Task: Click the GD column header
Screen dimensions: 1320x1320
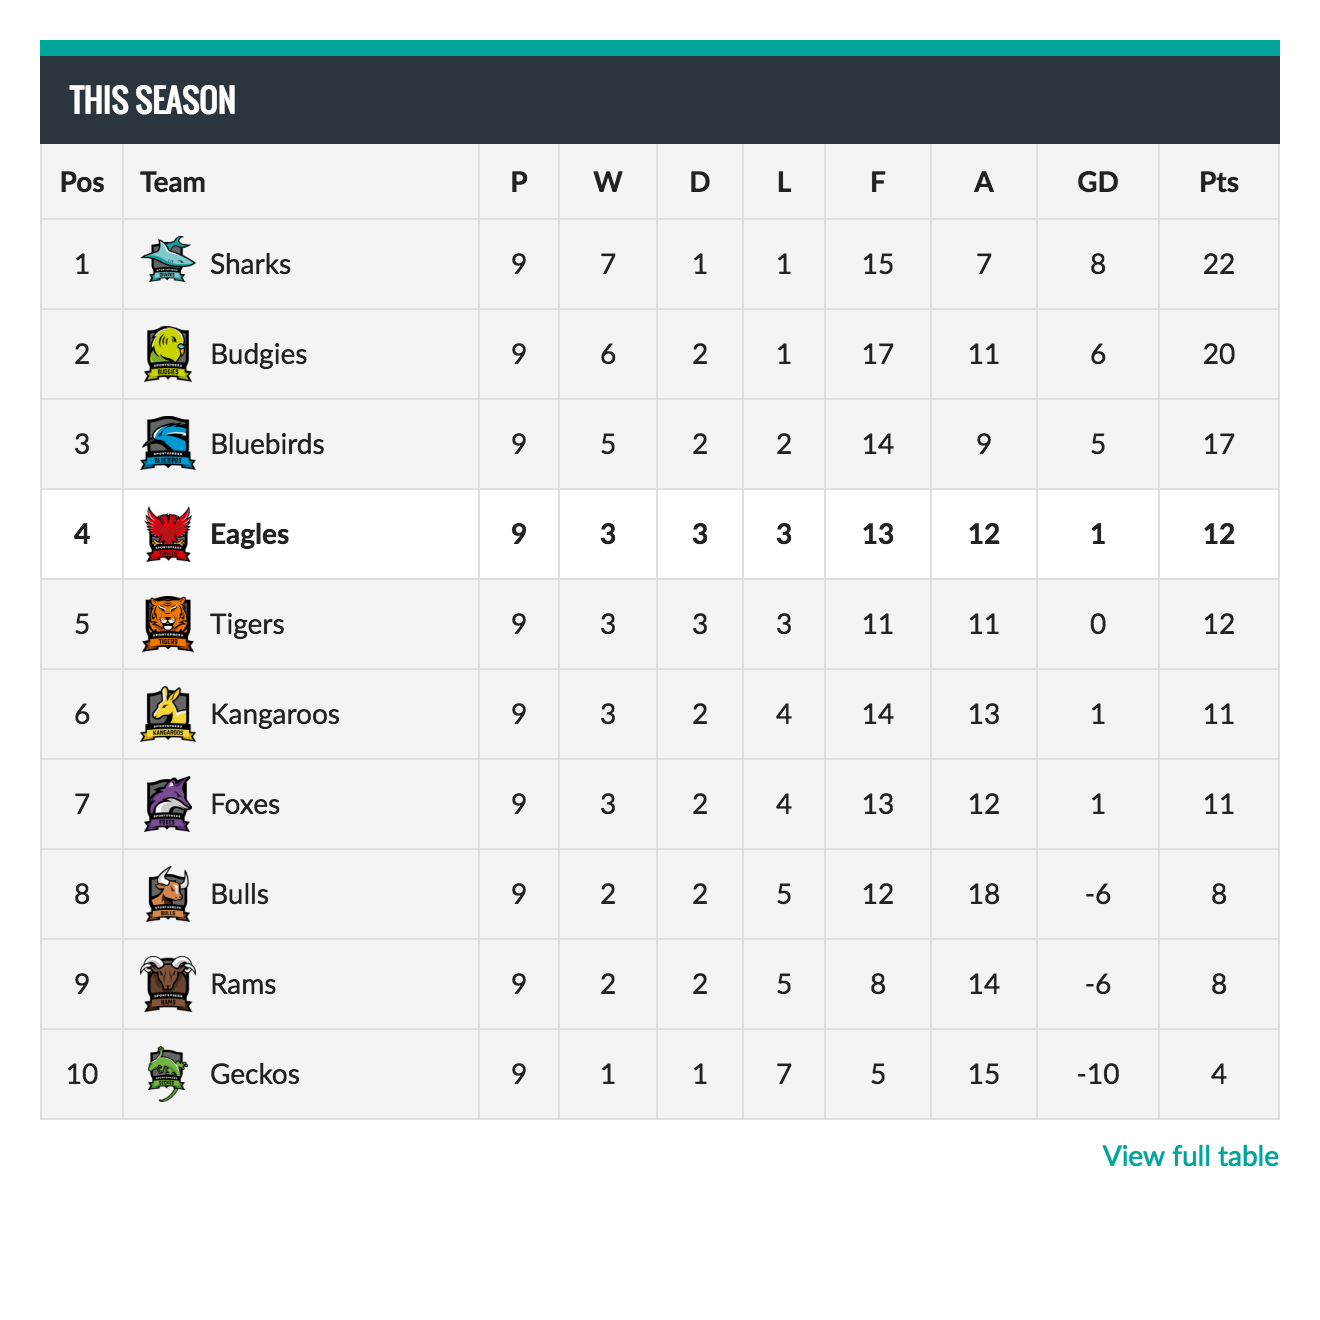Action: tap(1097, 182)
